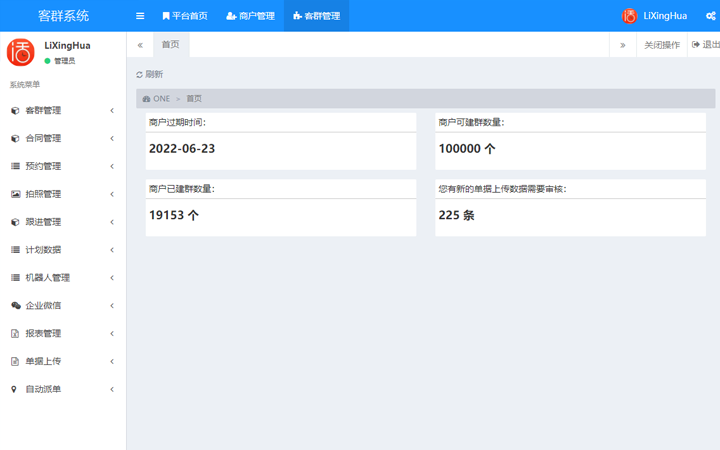Expand the 客群管理 sidebar menu
Viewport: 720px width, 450px height.
point(62,111)
